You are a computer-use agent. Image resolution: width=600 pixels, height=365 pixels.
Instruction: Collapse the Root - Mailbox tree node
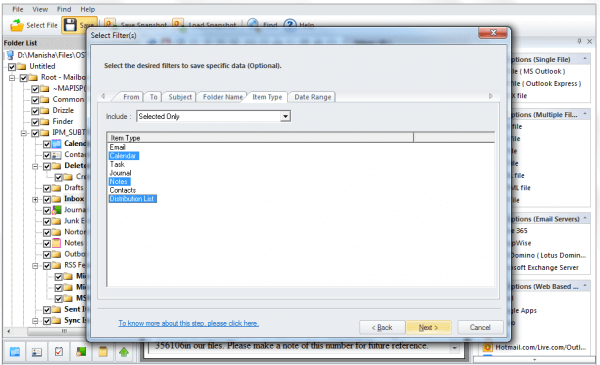(x=12, y=78)
